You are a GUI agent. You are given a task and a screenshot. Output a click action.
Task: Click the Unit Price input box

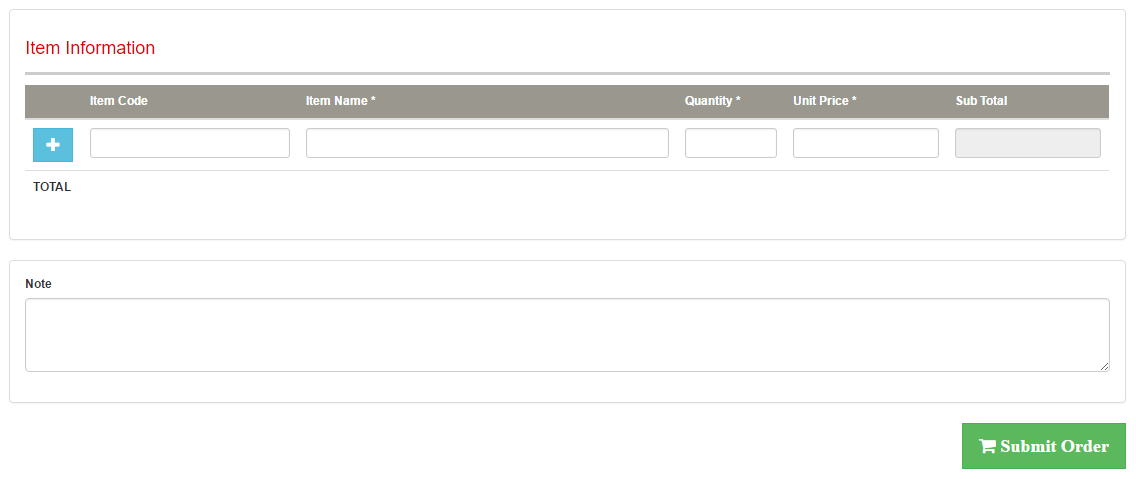coord(865,143)
